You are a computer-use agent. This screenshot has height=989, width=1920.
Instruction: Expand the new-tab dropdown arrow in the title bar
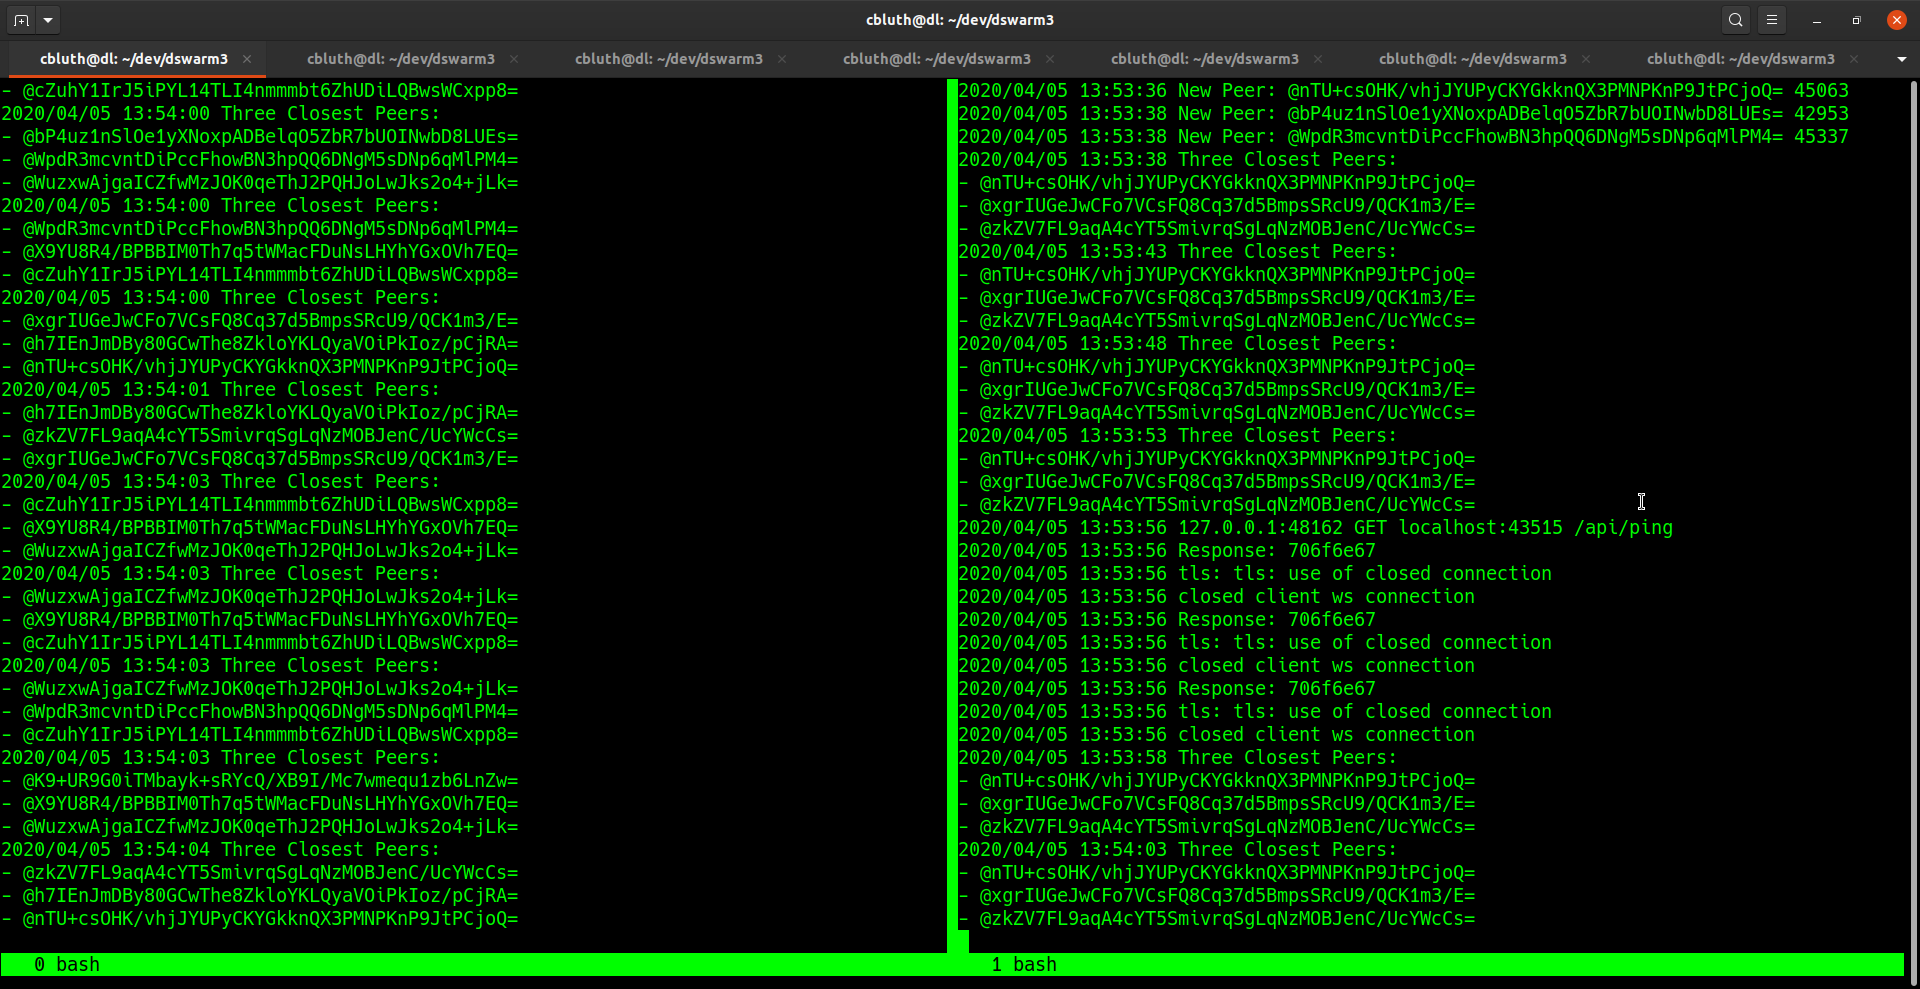(x=48, y=20)
